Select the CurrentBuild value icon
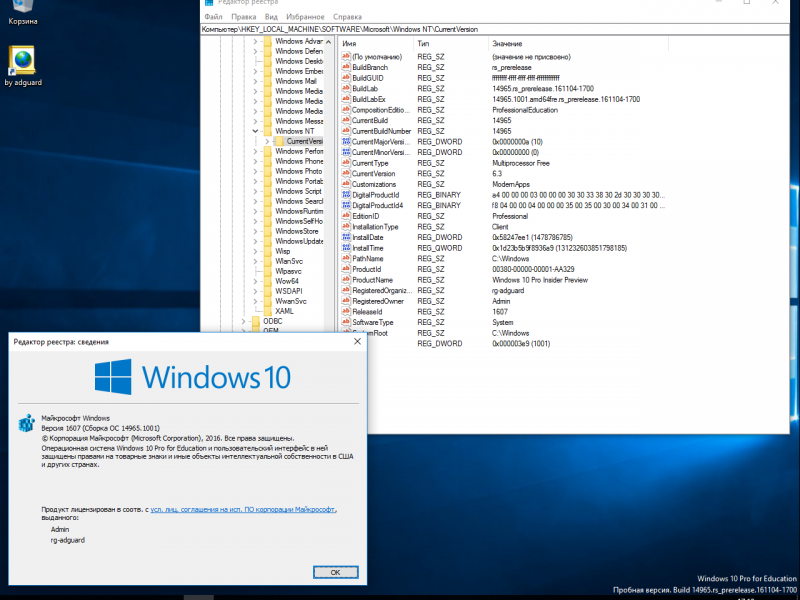The image size is (800, 600). tap(346, 120)
